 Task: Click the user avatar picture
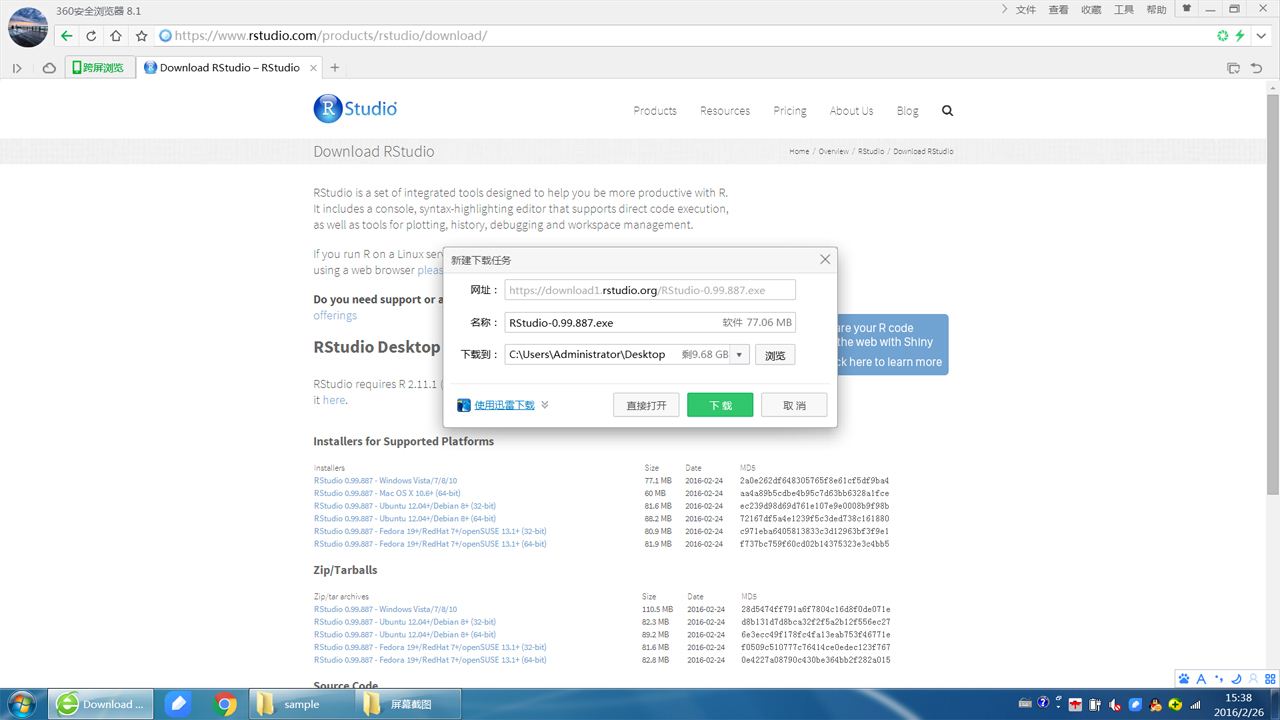coord(28,27)
